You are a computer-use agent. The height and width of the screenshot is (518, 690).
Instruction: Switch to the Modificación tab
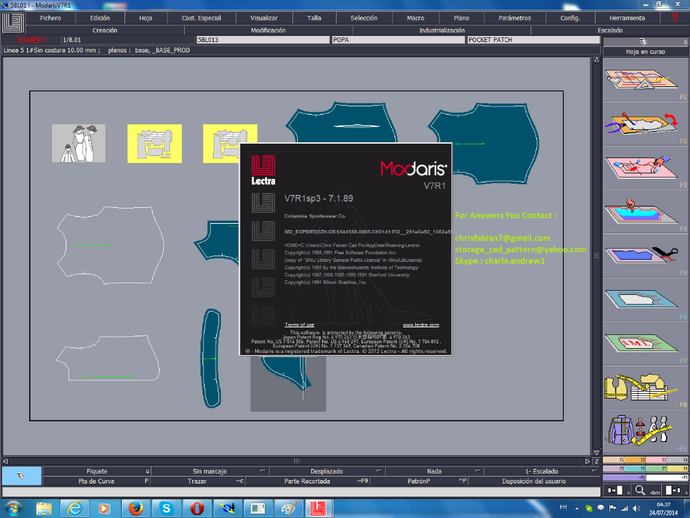(268, 30)
